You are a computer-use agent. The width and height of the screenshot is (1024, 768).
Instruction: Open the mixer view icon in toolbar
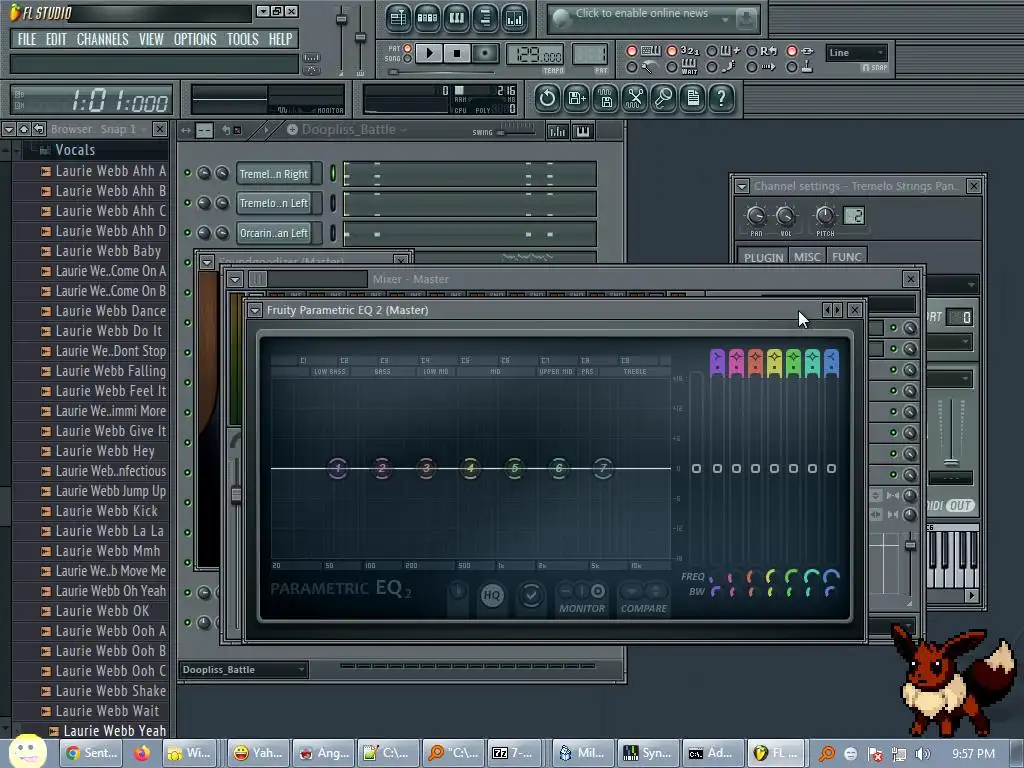[x=515, y=18]
